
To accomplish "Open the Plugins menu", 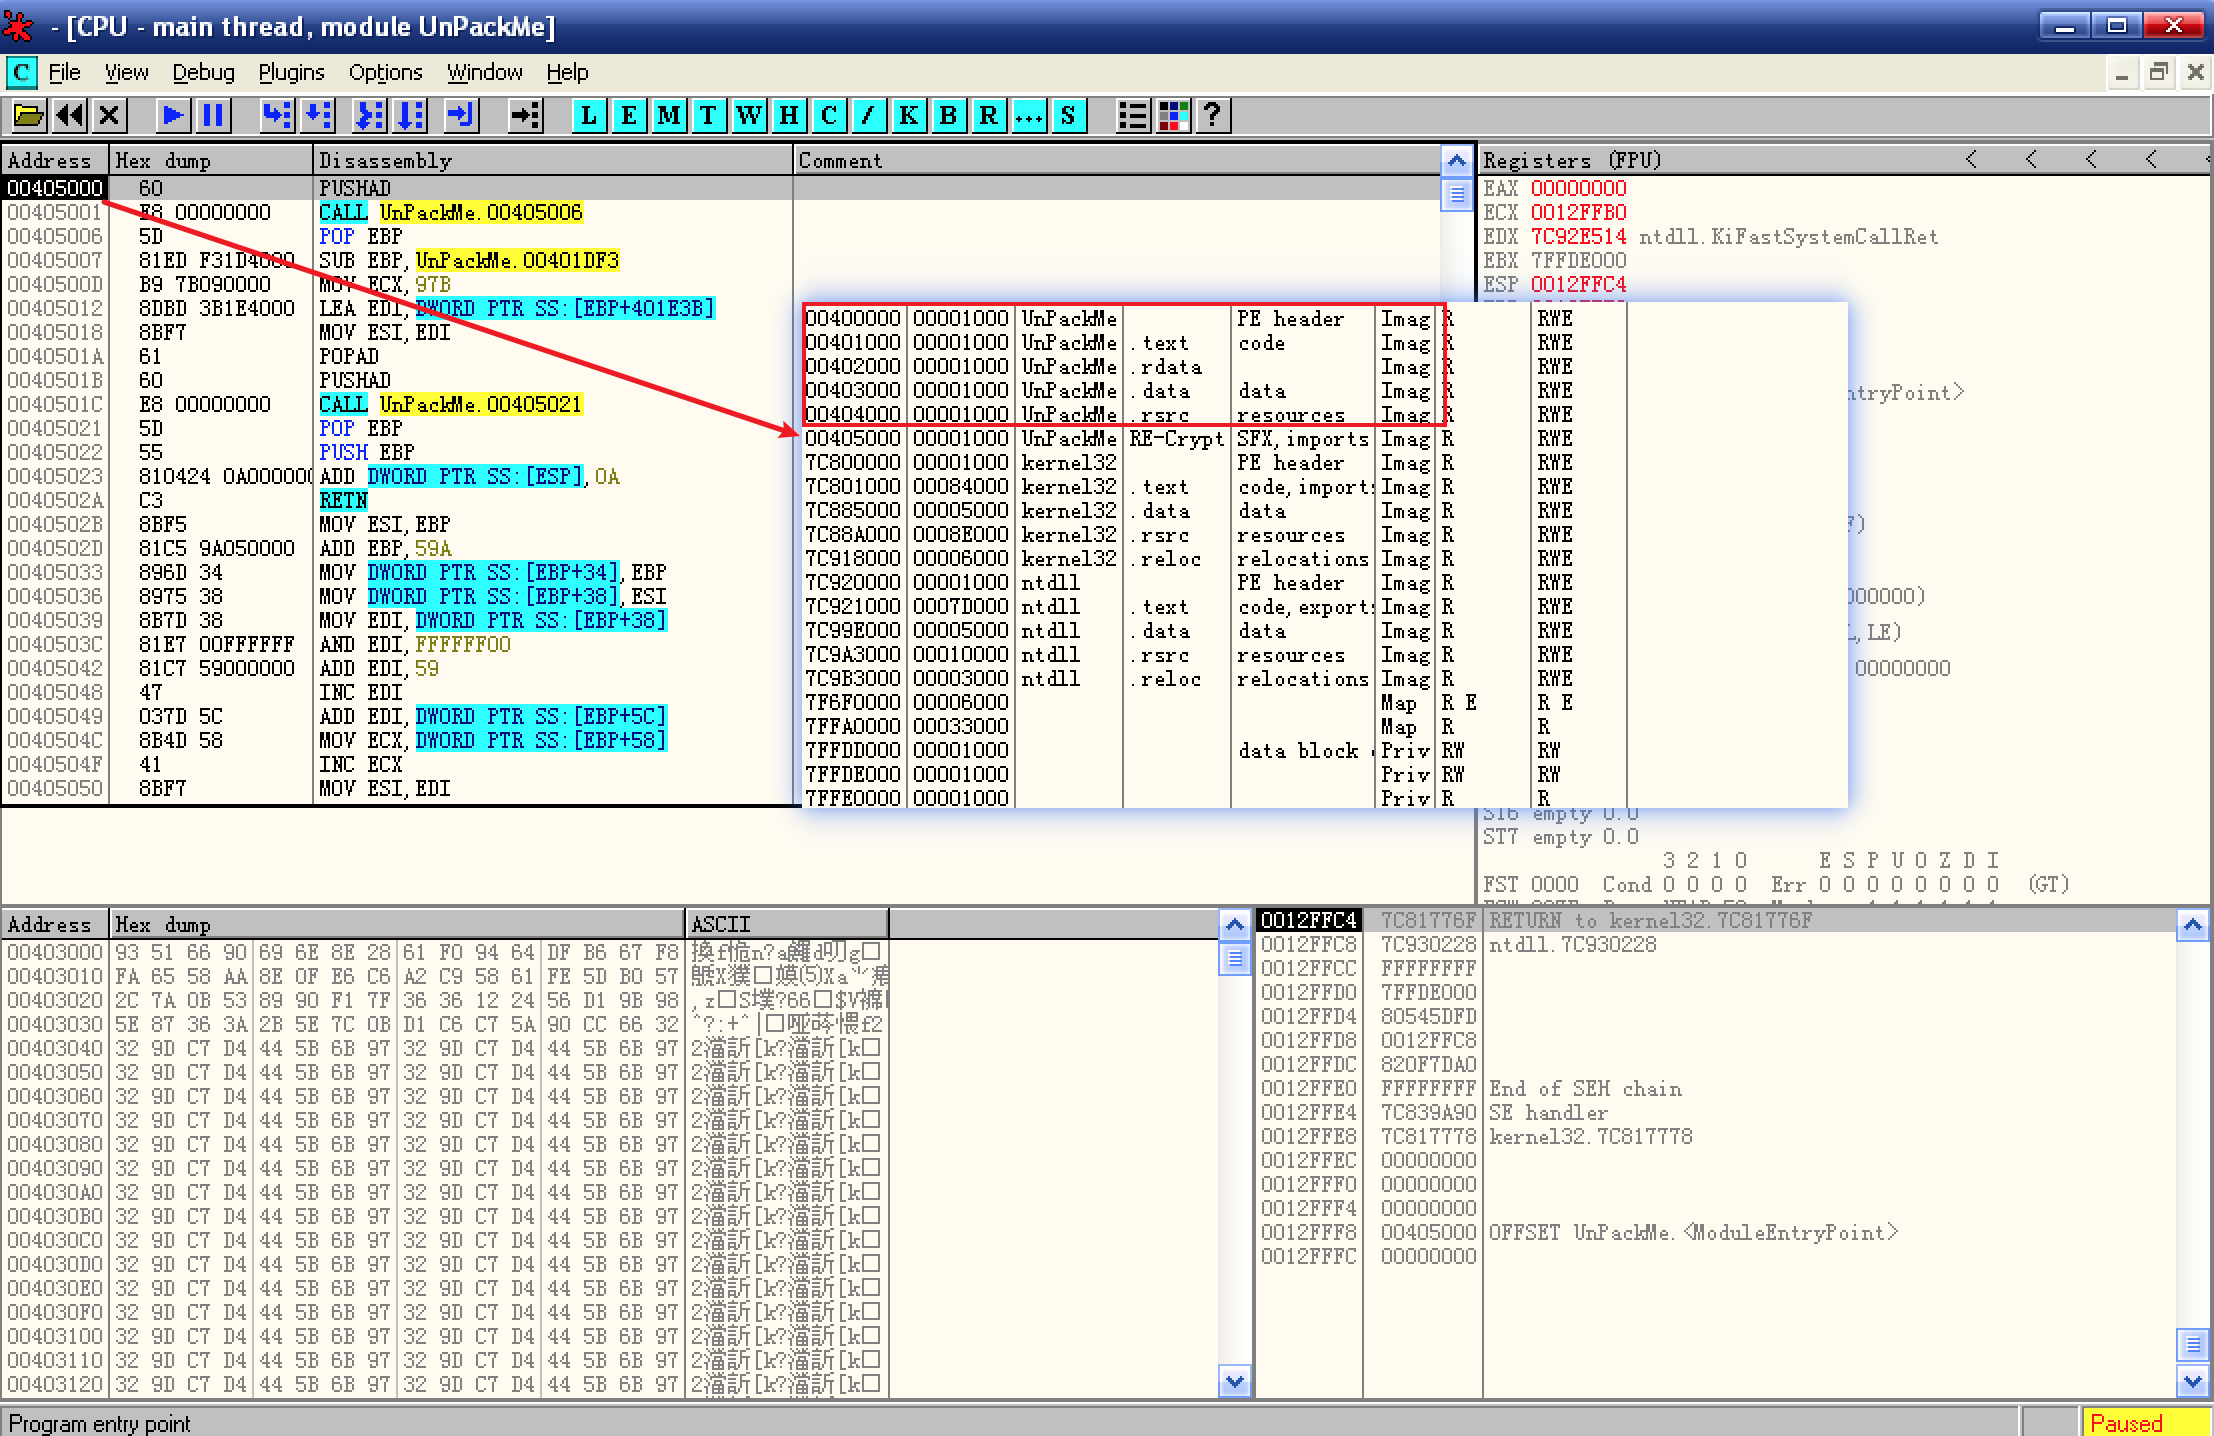I will click(x=291, y=73).
